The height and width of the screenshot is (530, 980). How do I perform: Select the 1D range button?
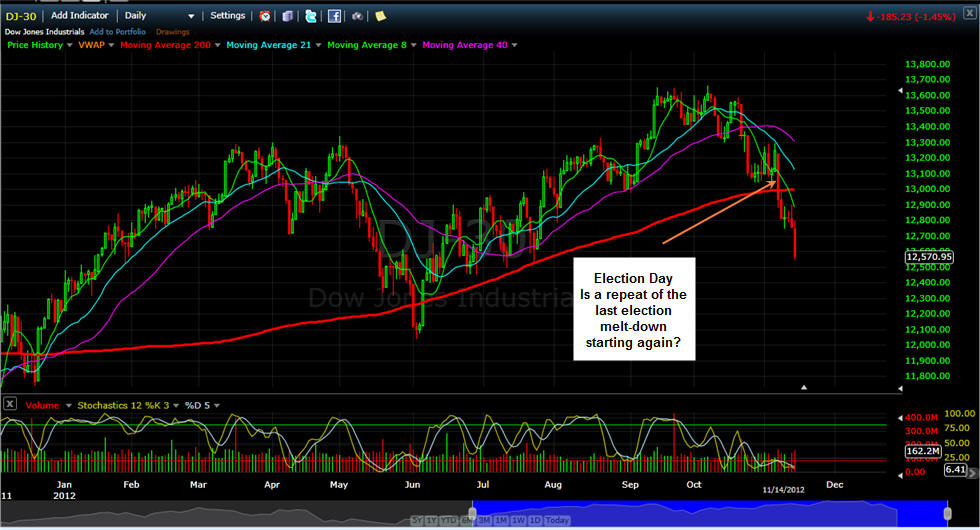pyautogui.click(x=535, y=520)
